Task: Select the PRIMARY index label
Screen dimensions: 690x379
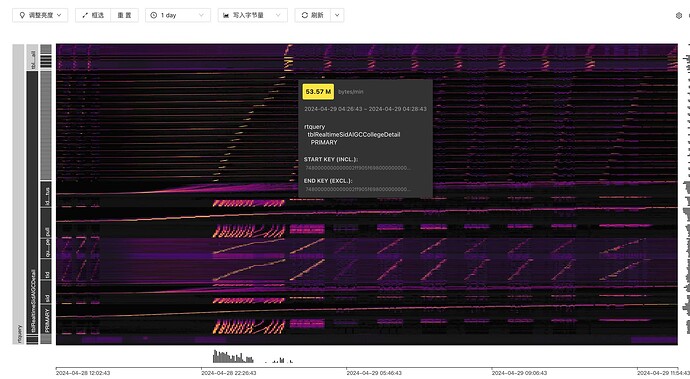Action: (46, 320)
